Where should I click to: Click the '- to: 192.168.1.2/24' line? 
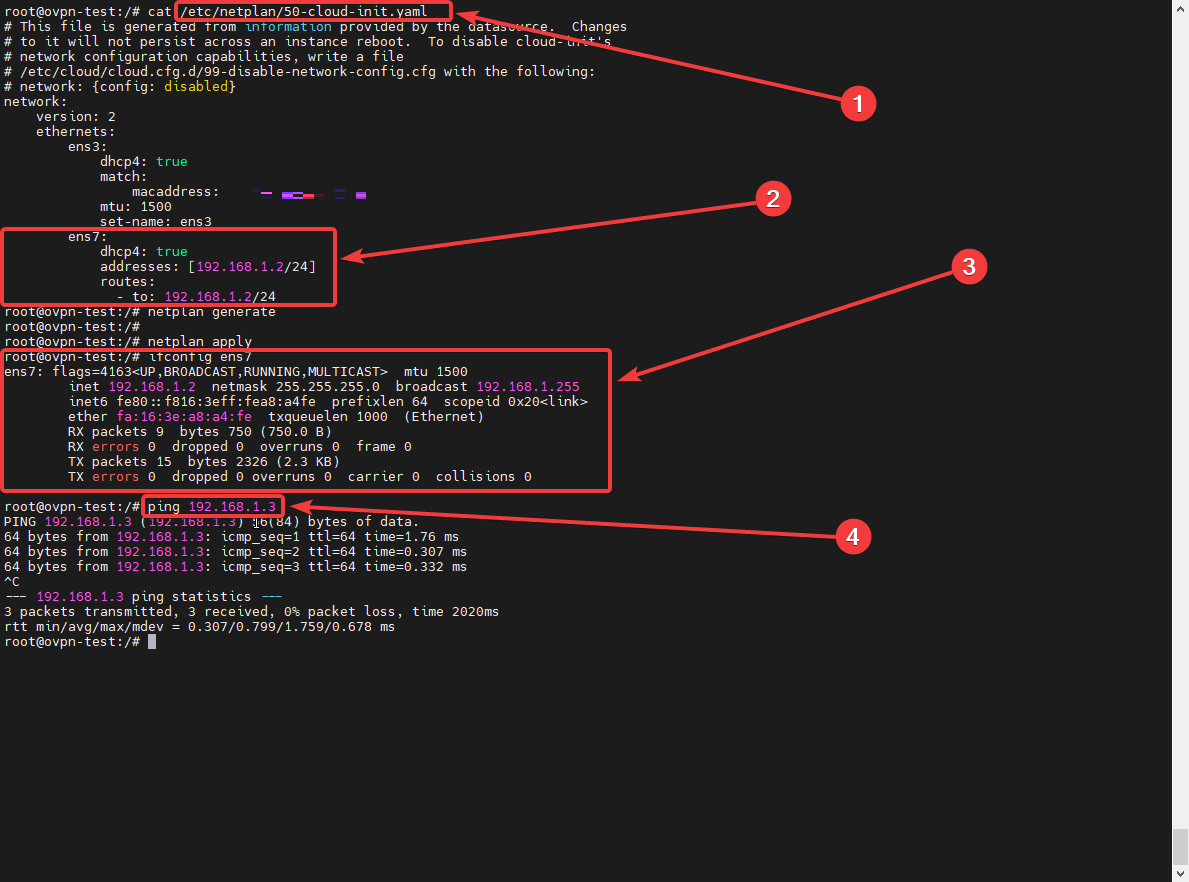click(x=196, y=297)
